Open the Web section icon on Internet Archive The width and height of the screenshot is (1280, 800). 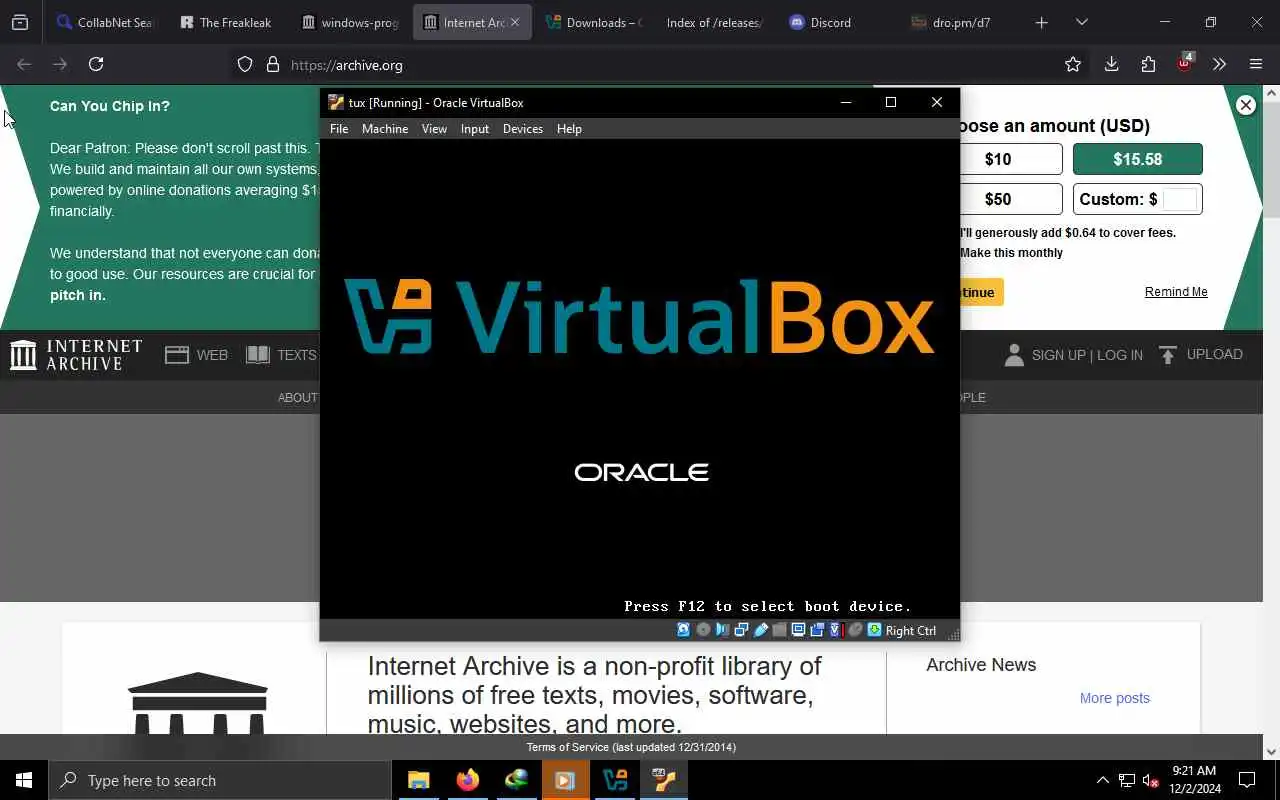click(177, 355)
